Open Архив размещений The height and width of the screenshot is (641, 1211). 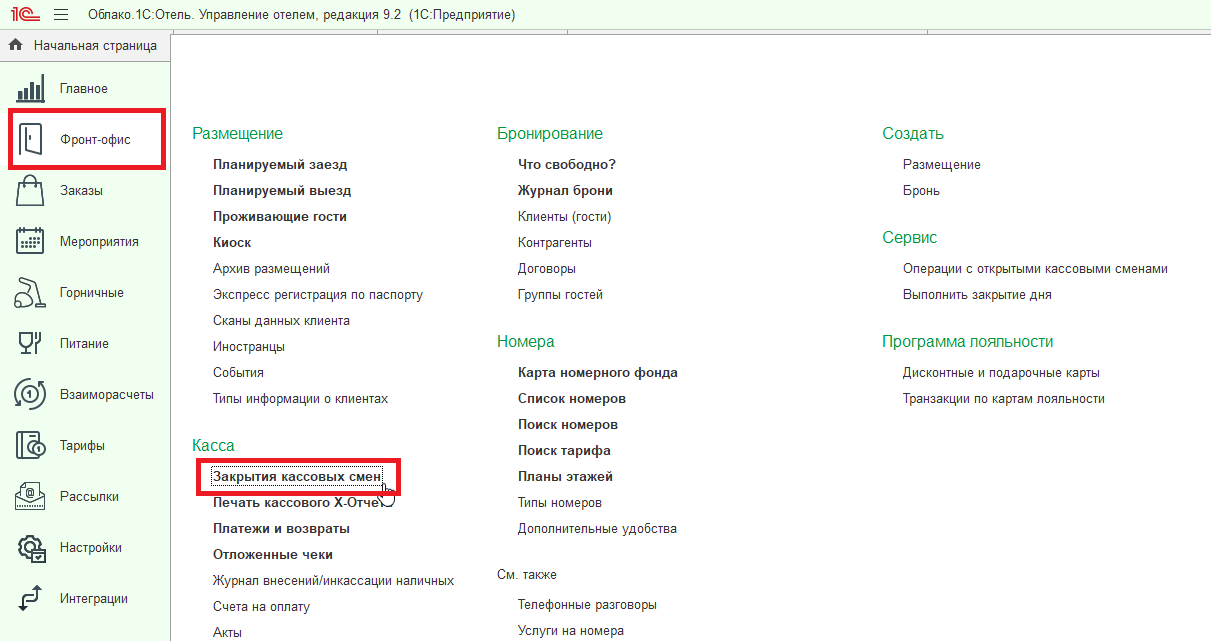point(271,269)
